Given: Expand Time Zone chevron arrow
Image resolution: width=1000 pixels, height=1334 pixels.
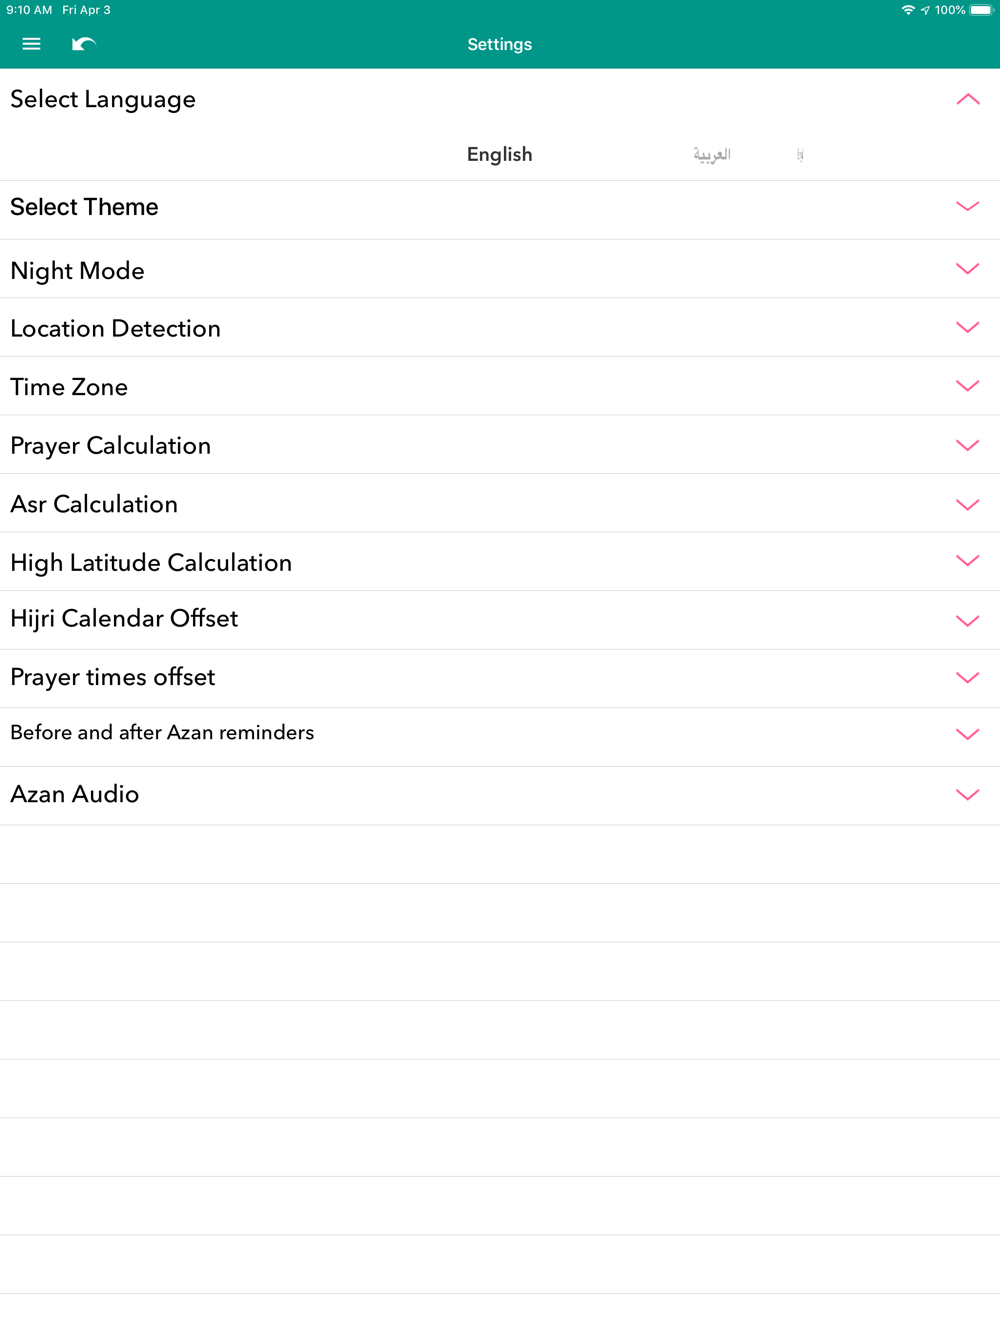Looking at the screenshot, I should click(967, 386).
